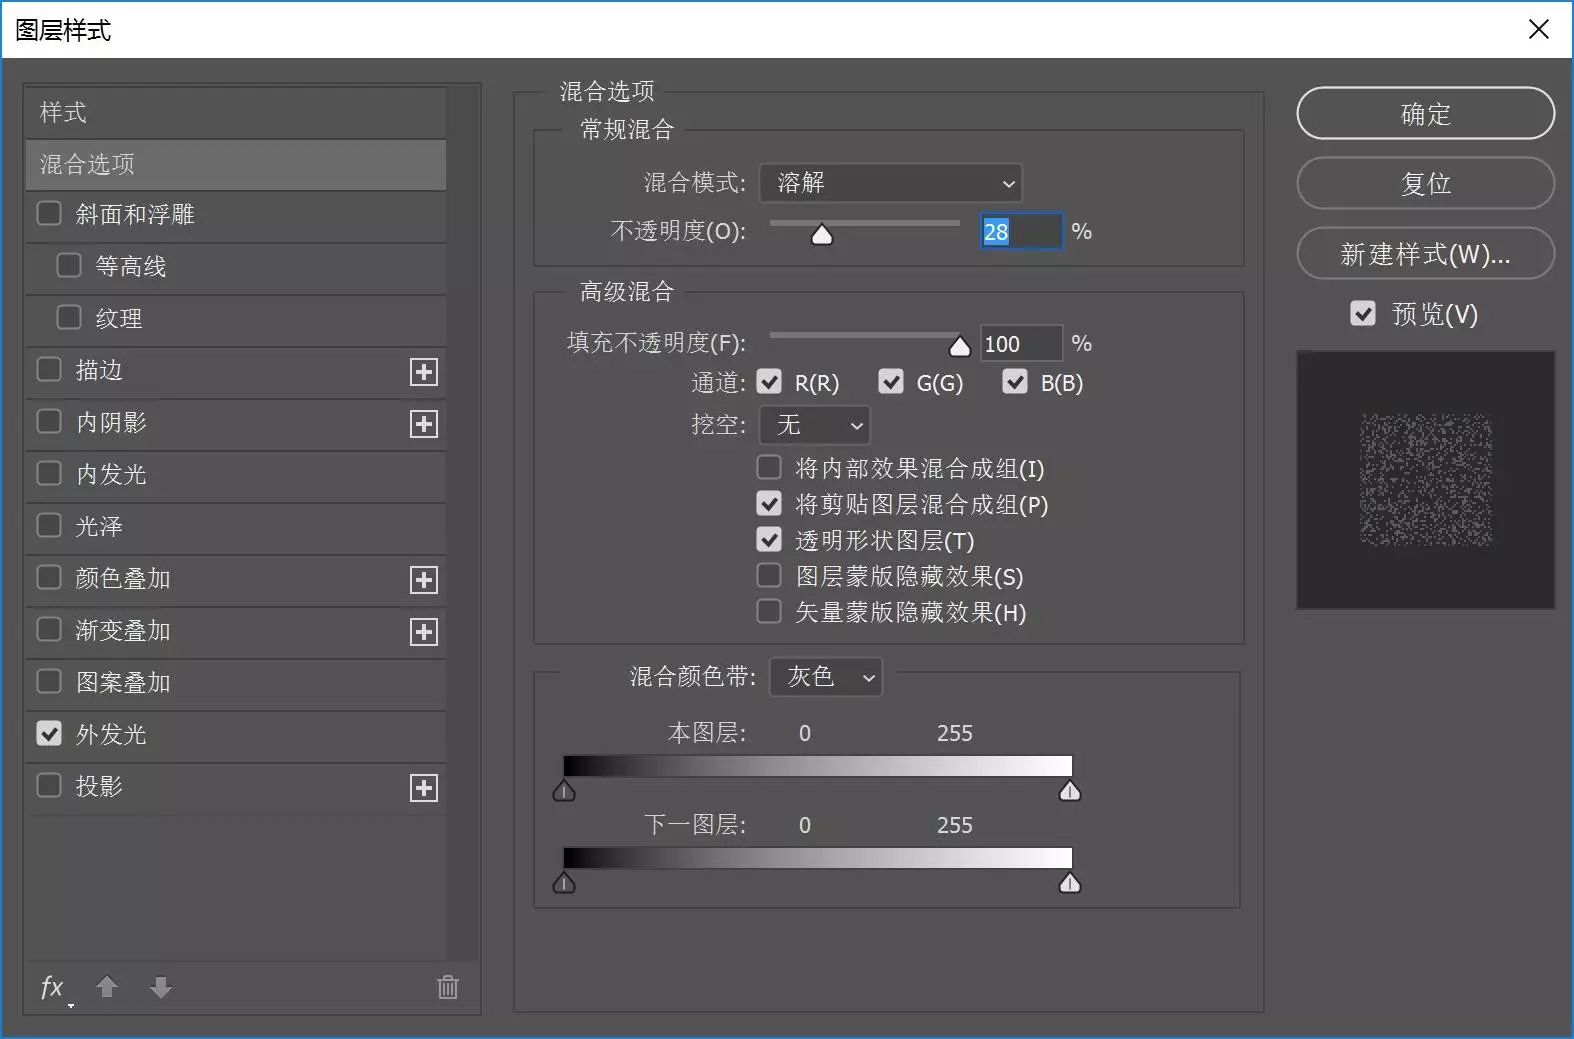Click the plus icon beside 渐变叠加
1574x1039 pixels.
[424, 632]
